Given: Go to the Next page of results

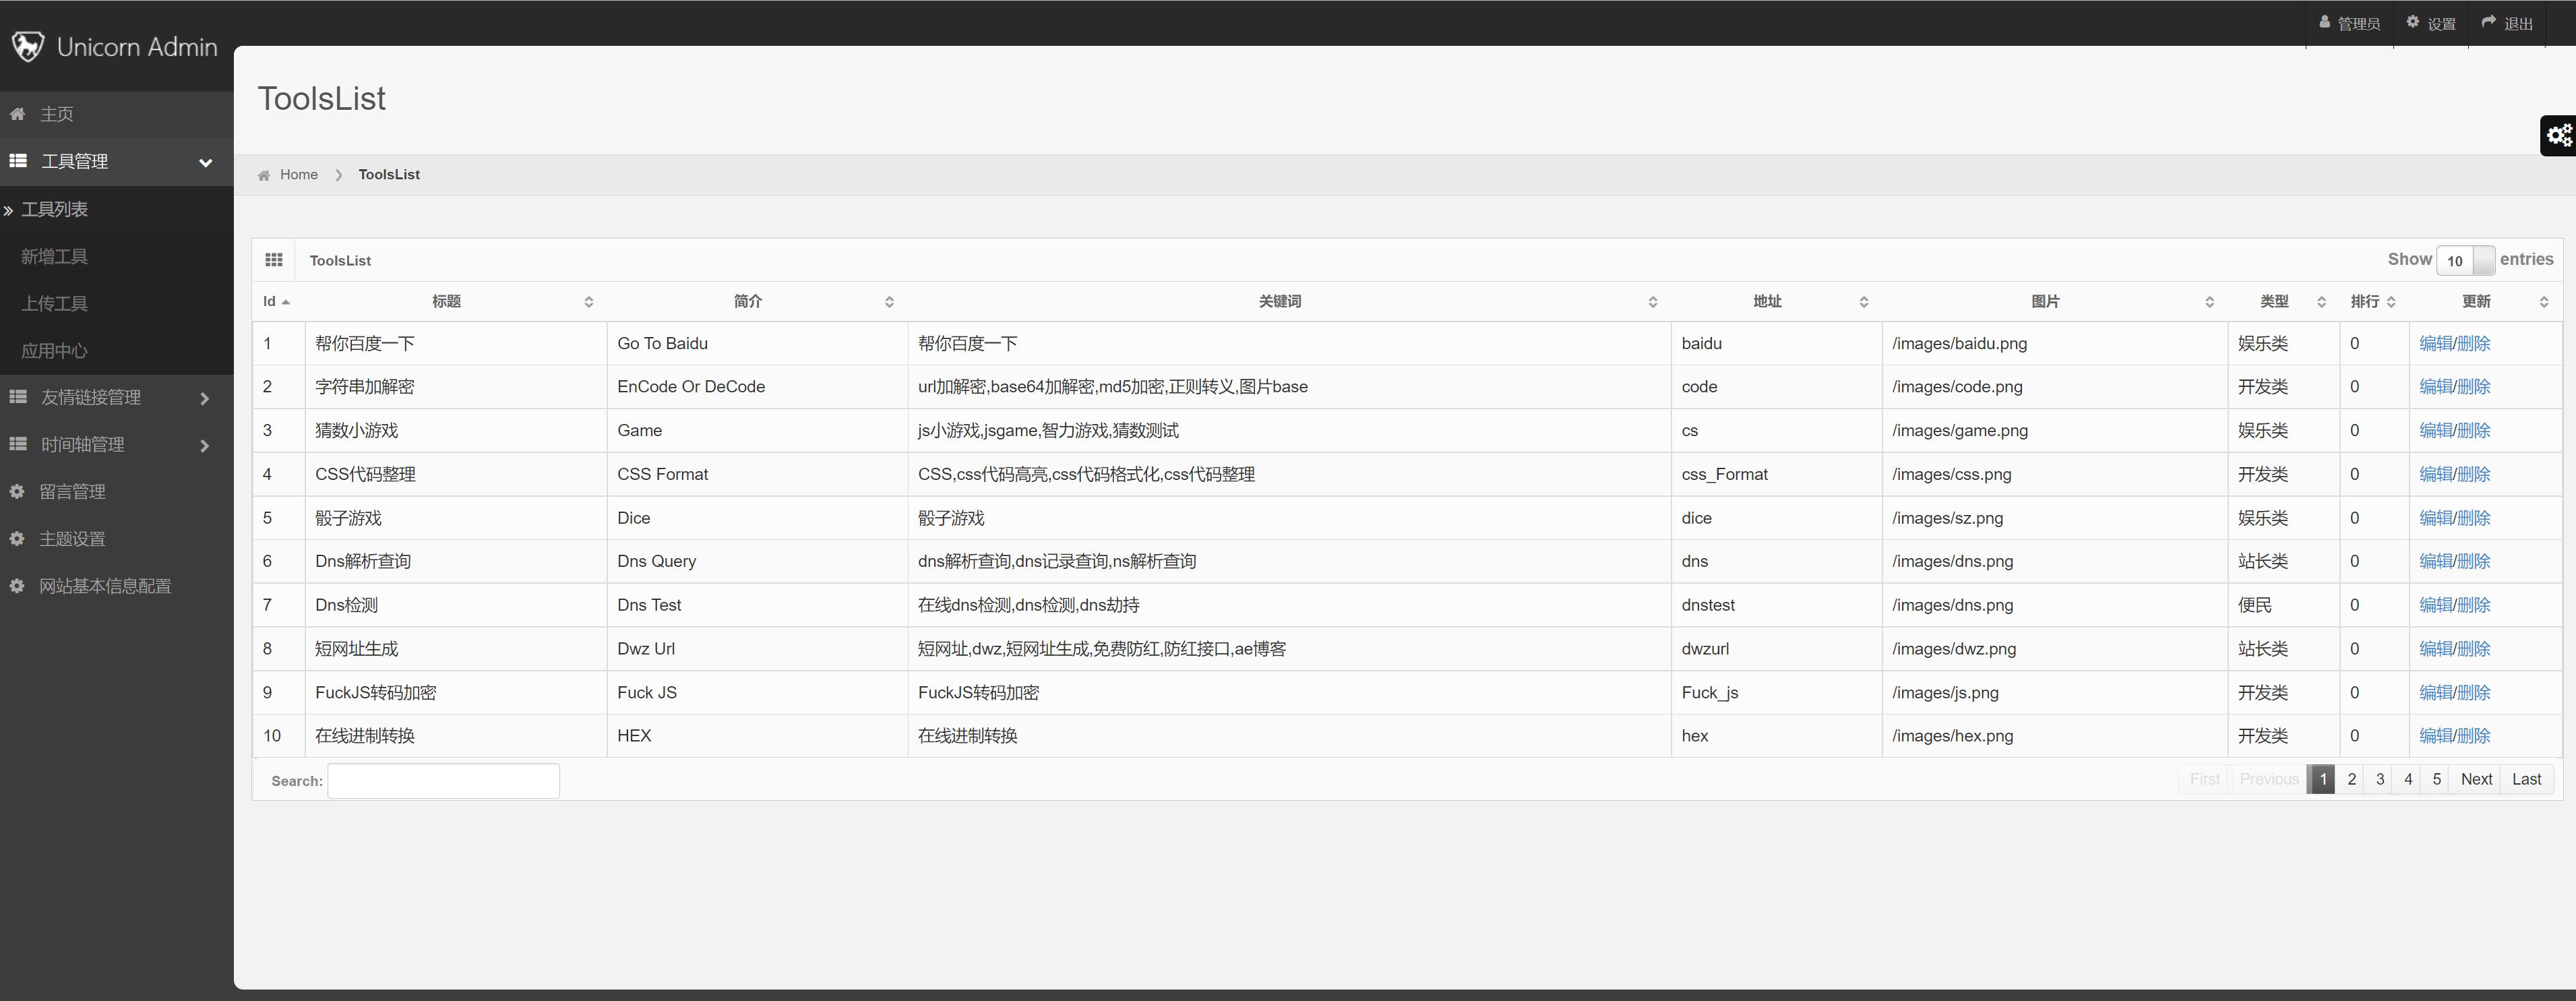Looking at the screenshot, I should pyautogui.click(x=2477, y=779).
